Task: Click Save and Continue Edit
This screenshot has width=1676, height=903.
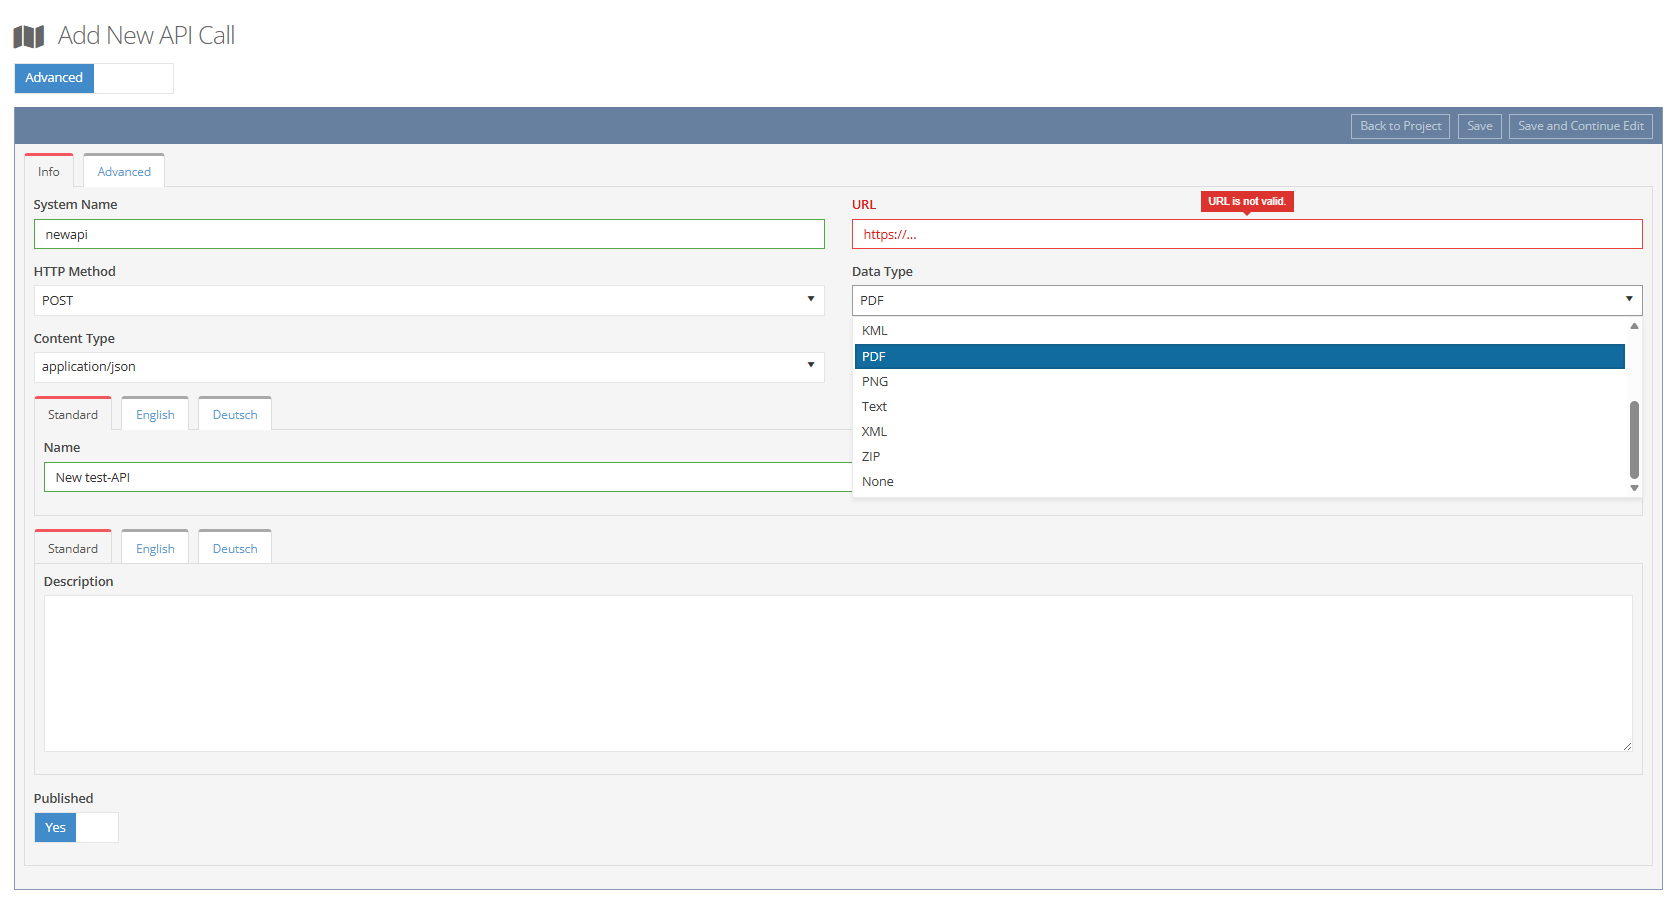Action: point(1580,126)
